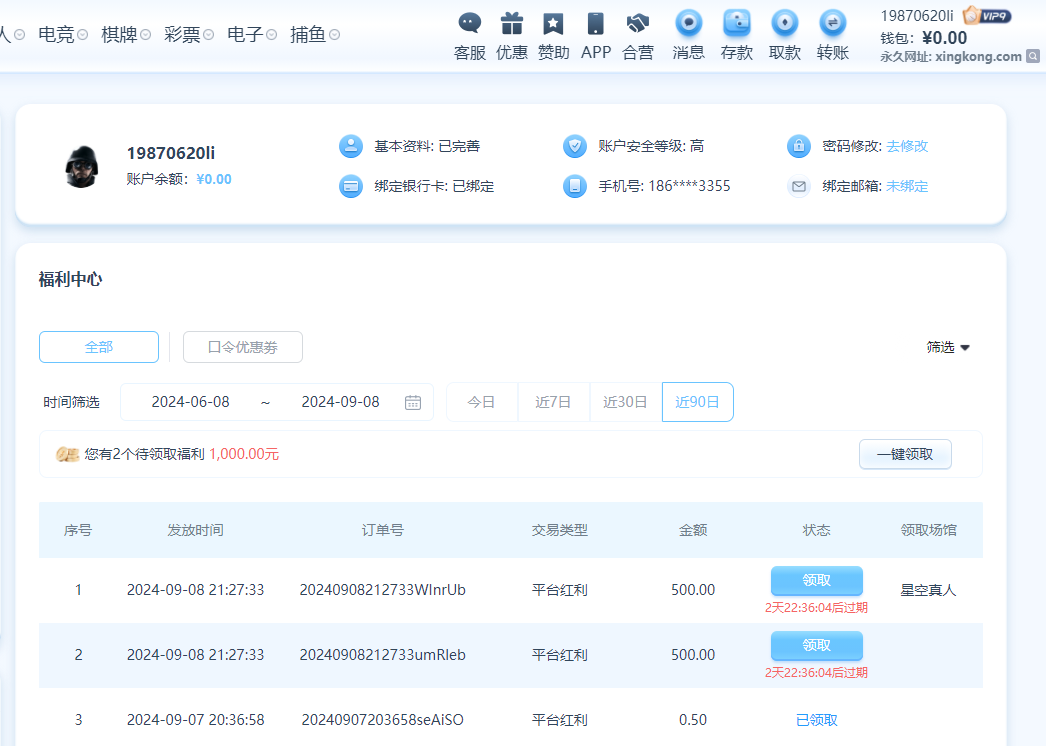Expand the 电竞 esports navigation menu
This screenshot has height=746, width=1046.
pyautogui.click(x=63, y=35)
